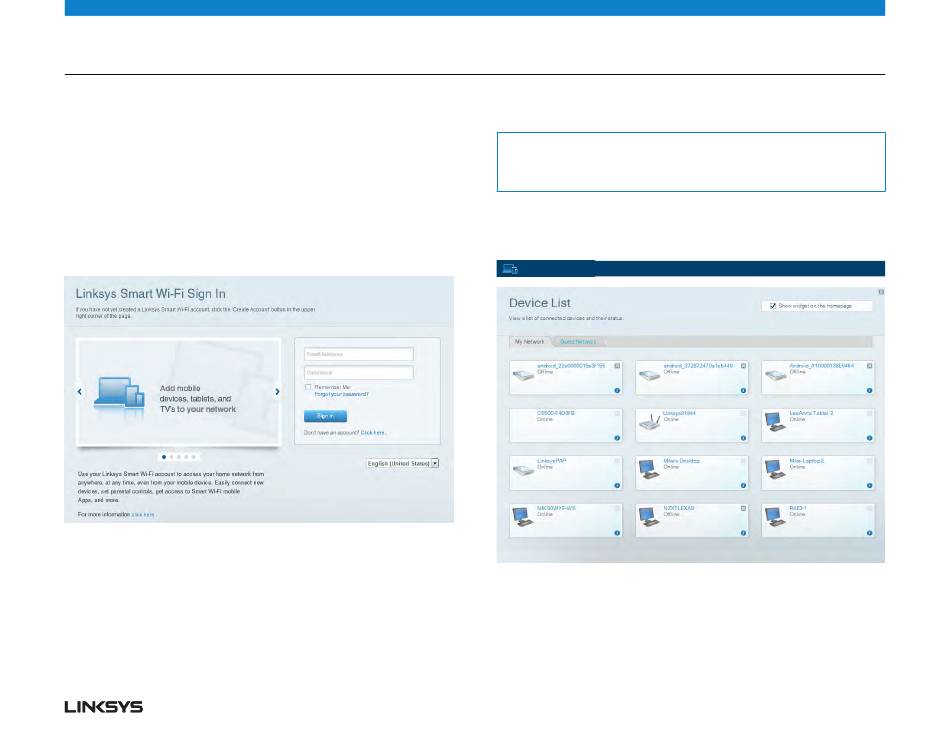Image resolution: width=950 pixels, height=734 pixels.
Task: Select the last carousel pagination dot
Action: pyautogui.click(x=193, y=457)
